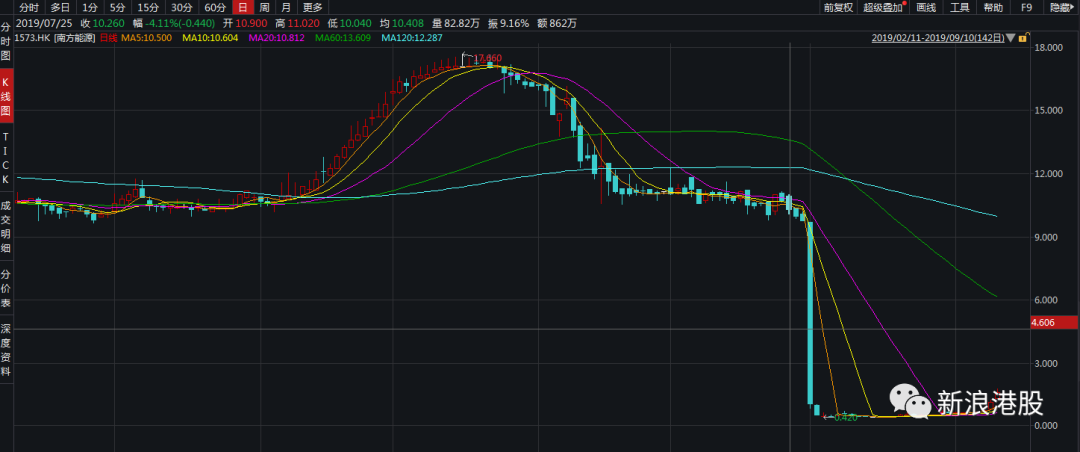The image size is (1080, 452).
Task: Click the opening value 10.900
Action: point(251,23)
